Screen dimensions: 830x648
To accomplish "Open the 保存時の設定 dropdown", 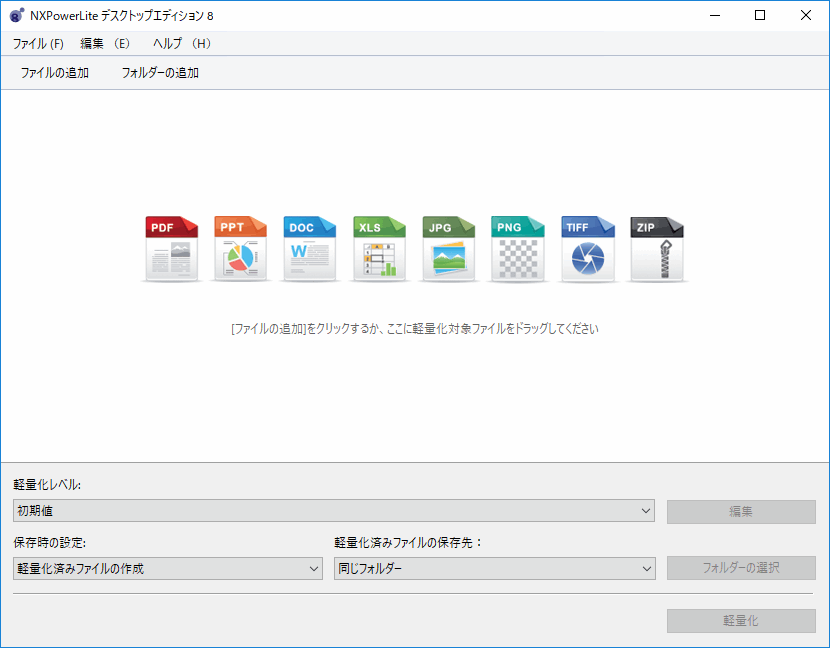I will [x=168, y=569].
